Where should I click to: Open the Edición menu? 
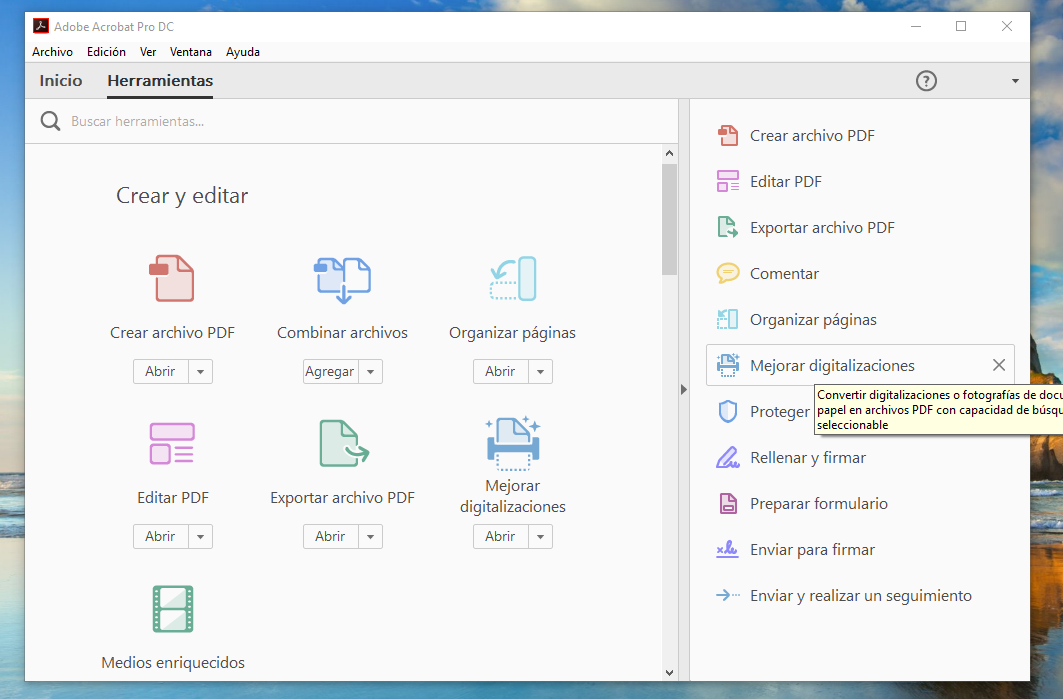pos(106,51)
